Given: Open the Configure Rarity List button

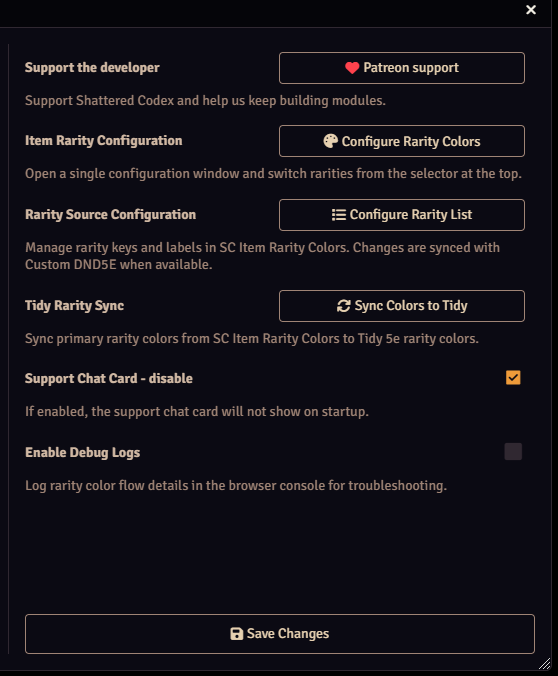Looking at the screenshot, I should pyautogui.click(x=402, y=215).
